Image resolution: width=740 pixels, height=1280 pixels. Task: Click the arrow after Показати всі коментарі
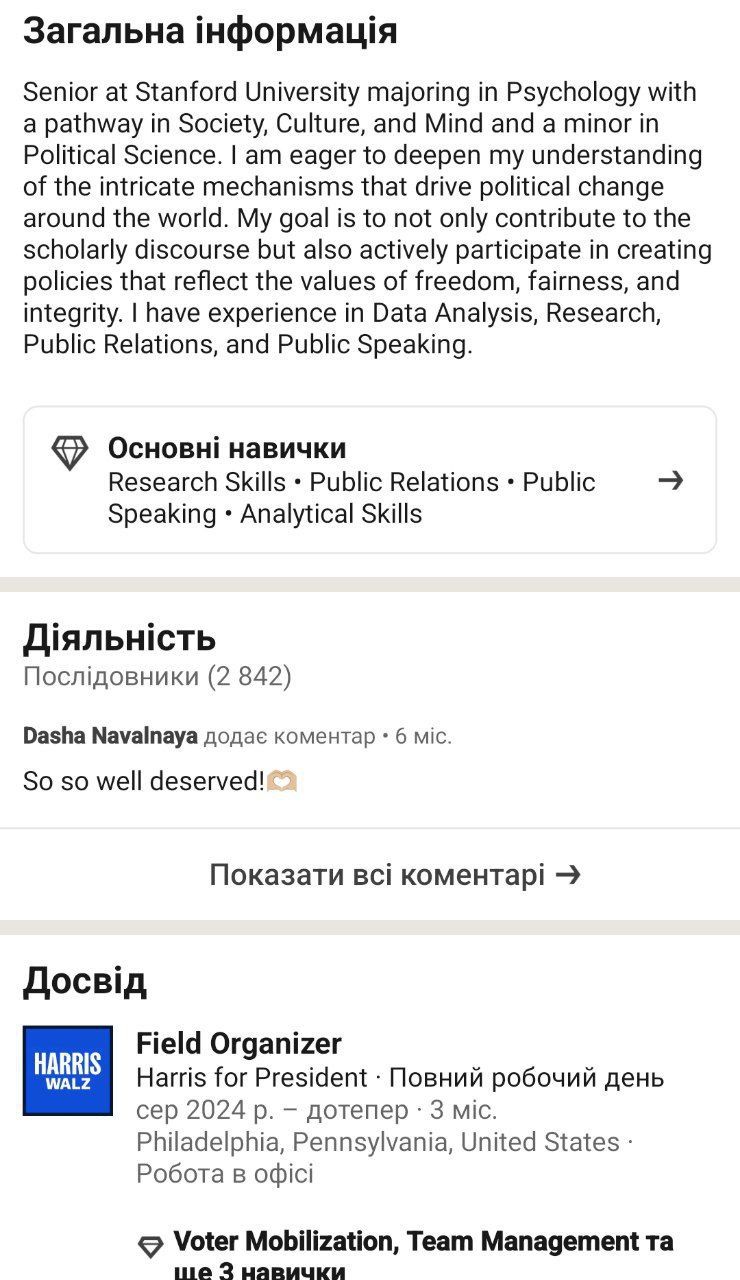pyautogui.click(x=568, y=875)
